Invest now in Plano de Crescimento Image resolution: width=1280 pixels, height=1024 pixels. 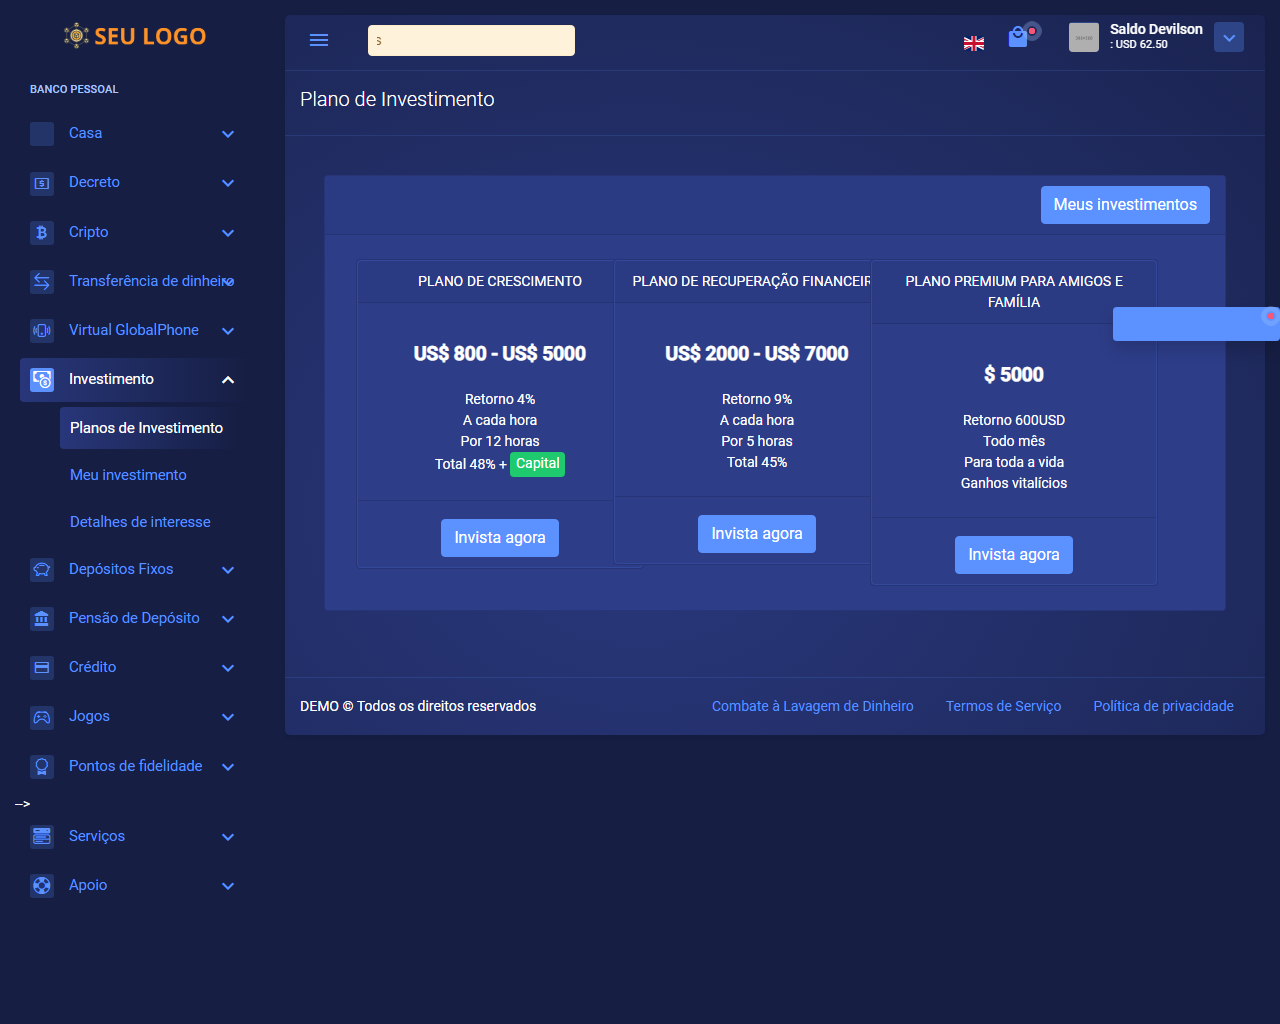(500, 538)
